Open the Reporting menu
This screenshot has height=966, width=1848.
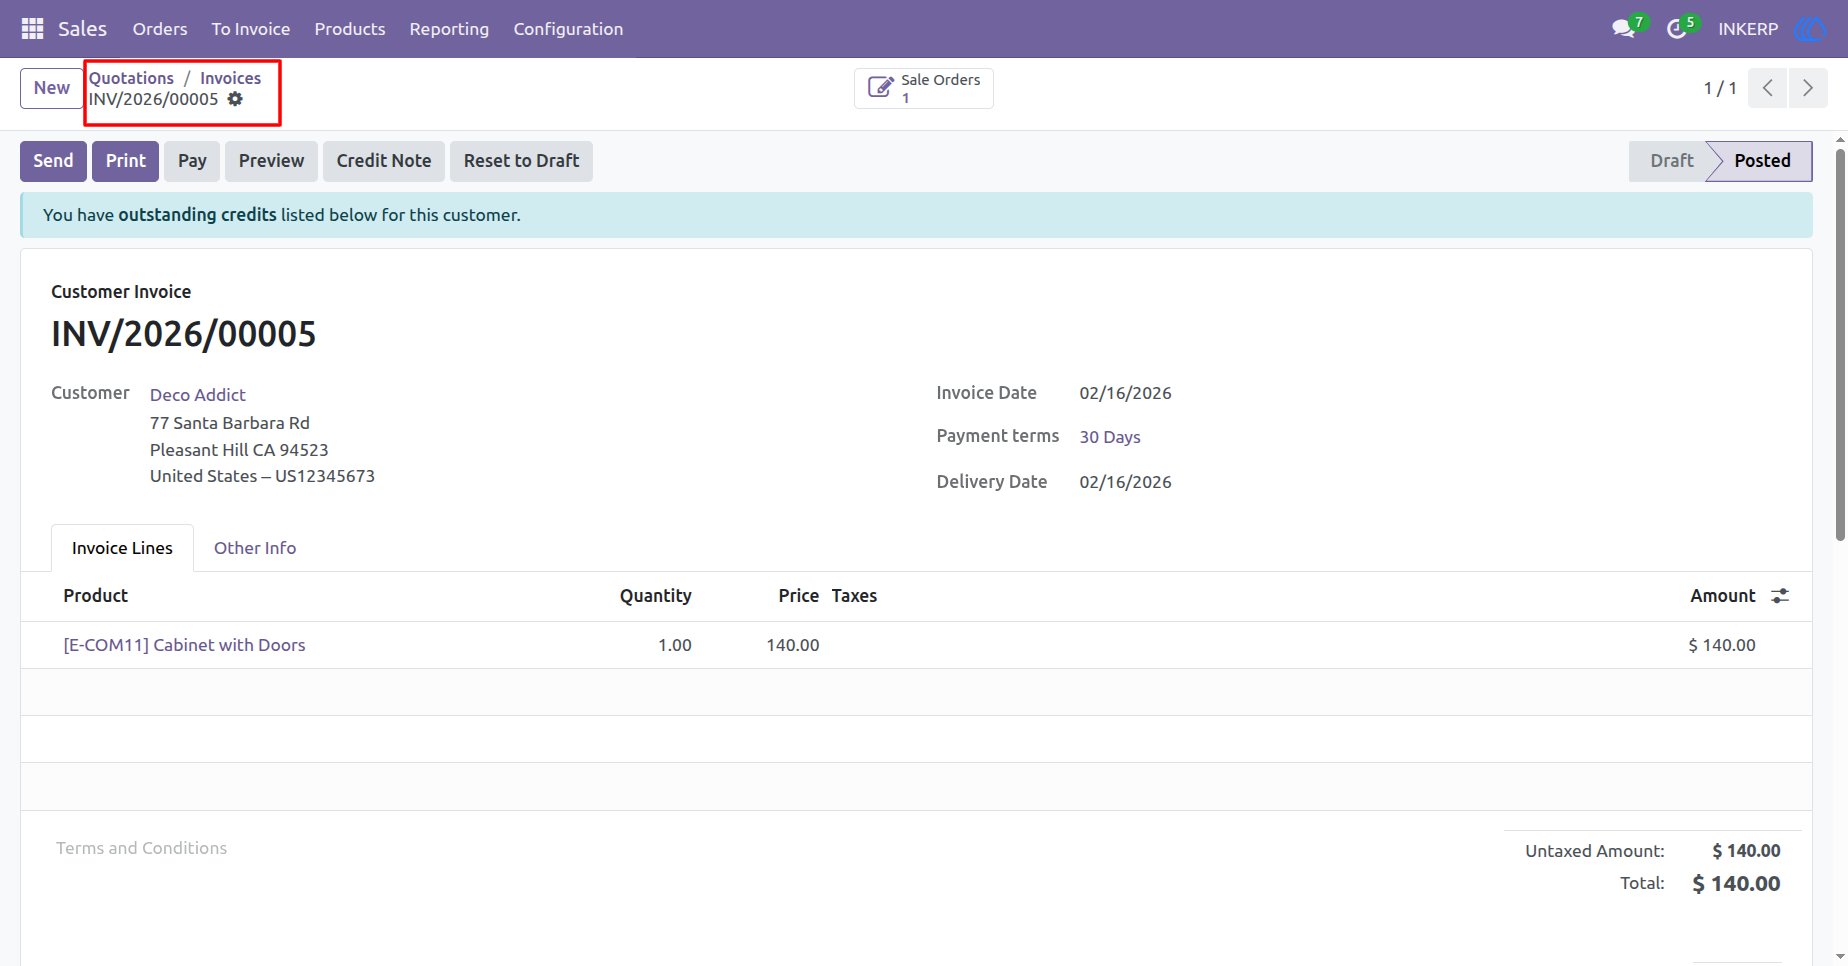pos(449,29)
